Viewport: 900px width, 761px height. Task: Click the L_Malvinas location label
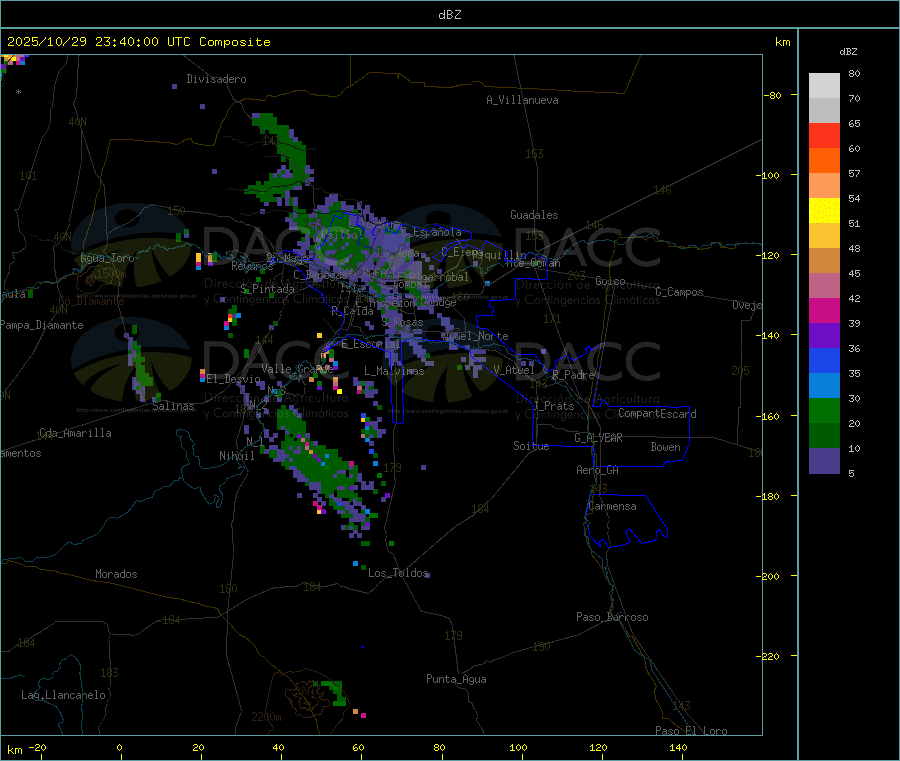[x=394, y=371]
